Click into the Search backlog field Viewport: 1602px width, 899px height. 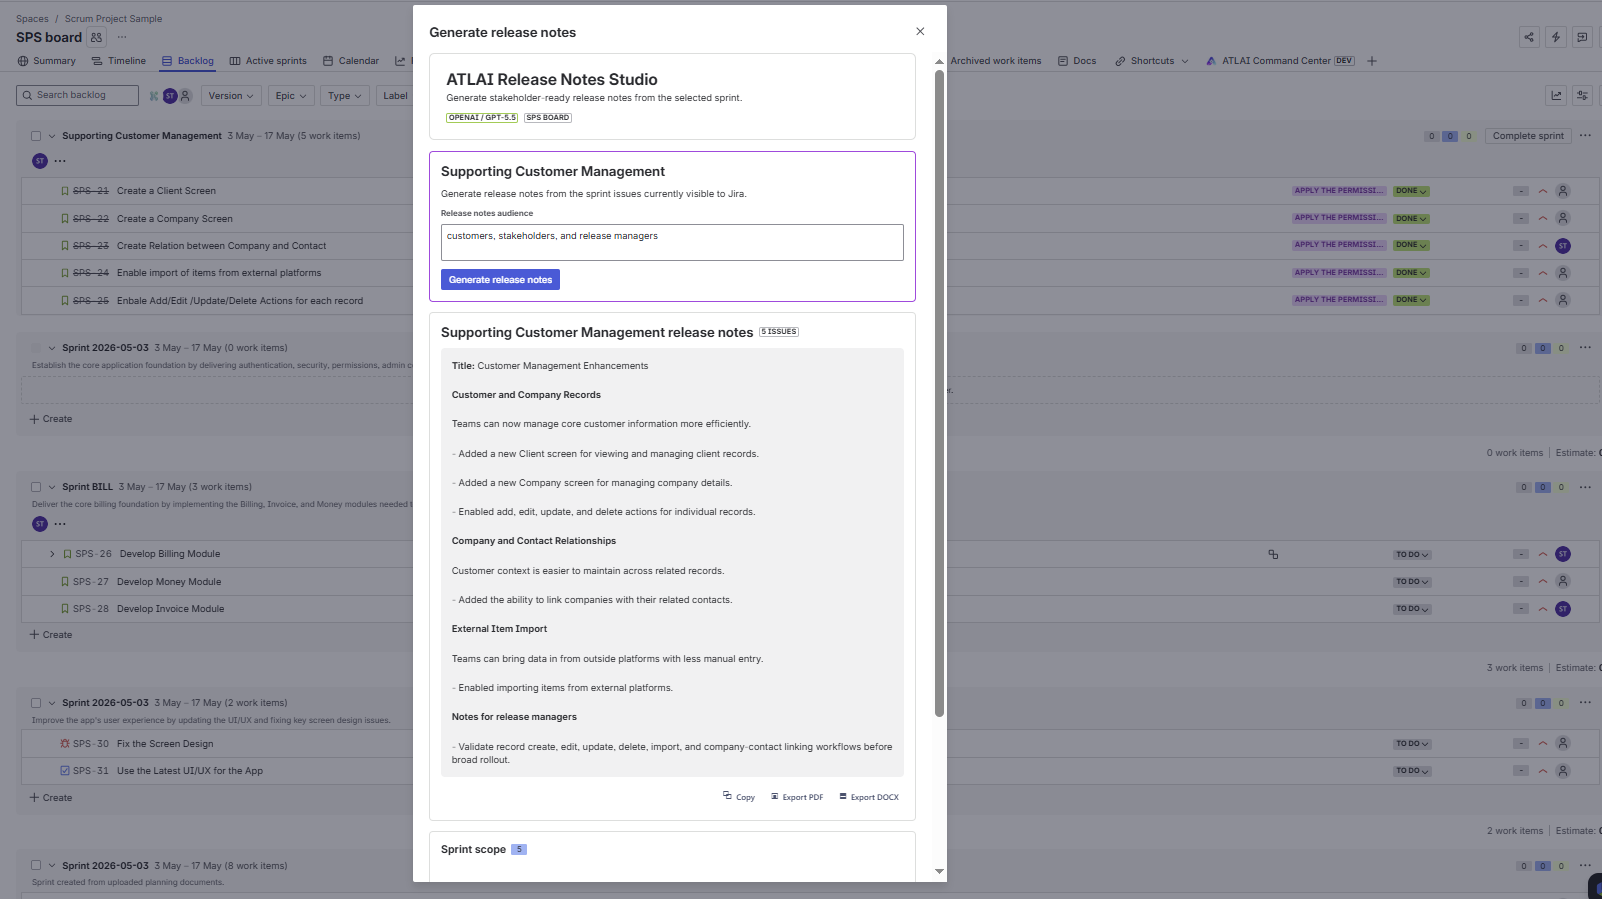tap(78, 95)
